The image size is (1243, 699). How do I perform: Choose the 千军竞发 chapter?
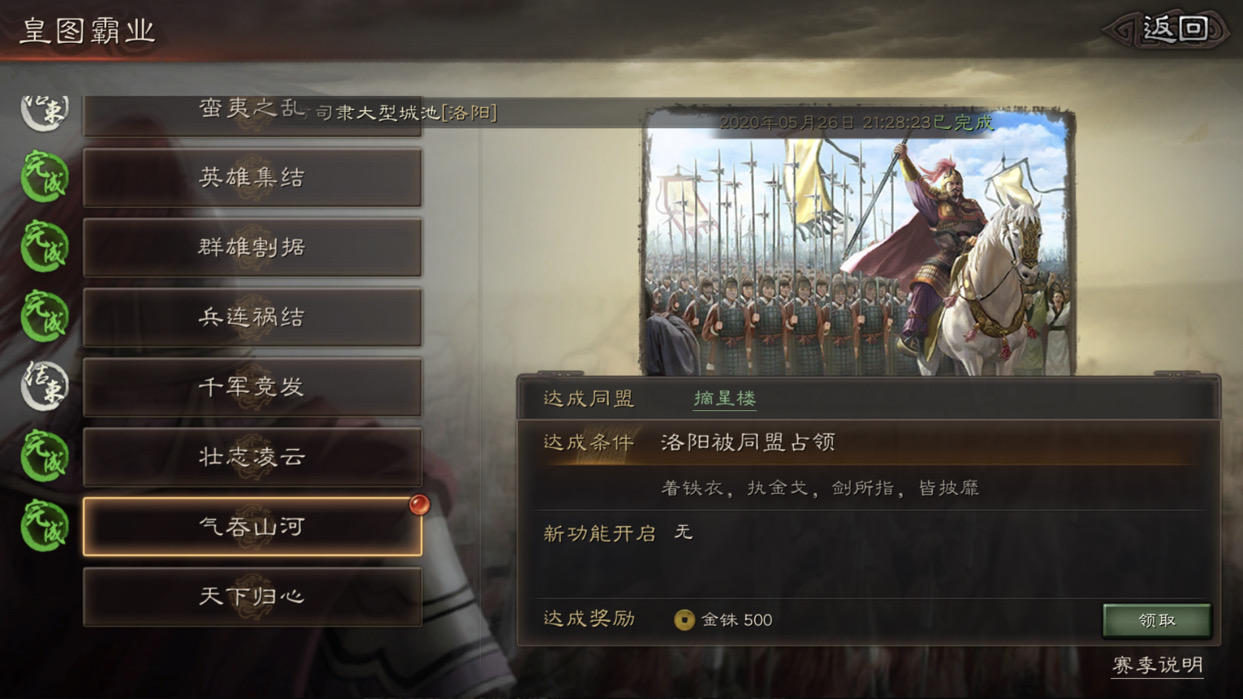(x=252, y=387)
